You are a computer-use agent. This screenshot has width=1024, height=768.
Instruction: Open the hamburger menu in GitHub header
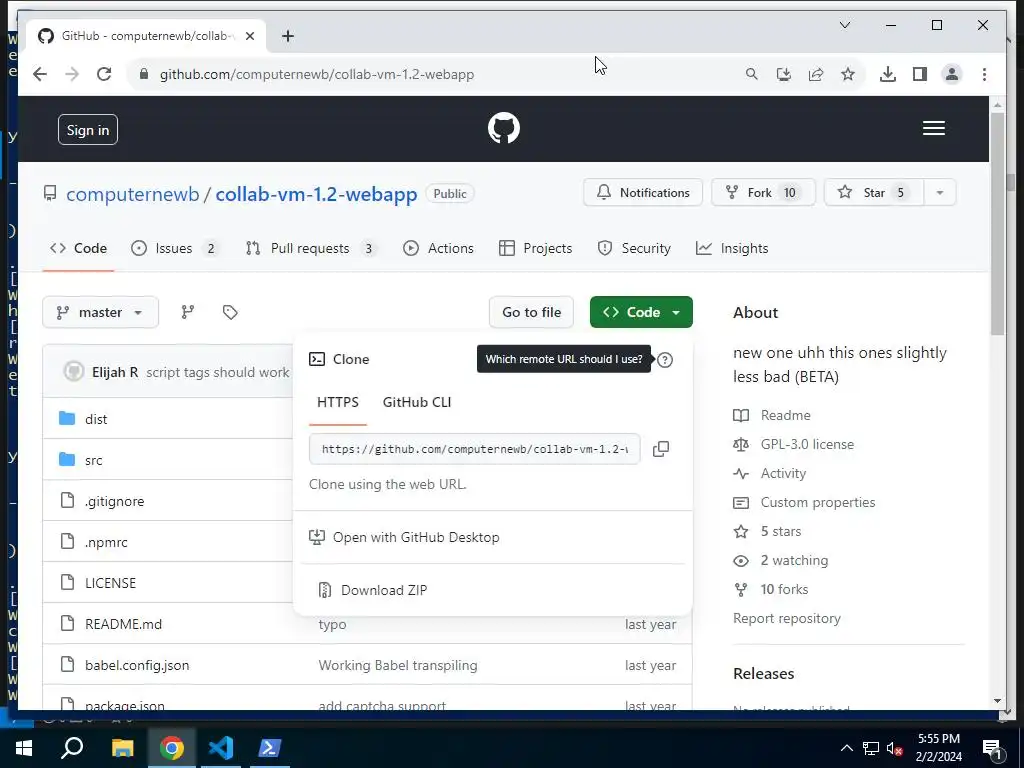point(933,128)
